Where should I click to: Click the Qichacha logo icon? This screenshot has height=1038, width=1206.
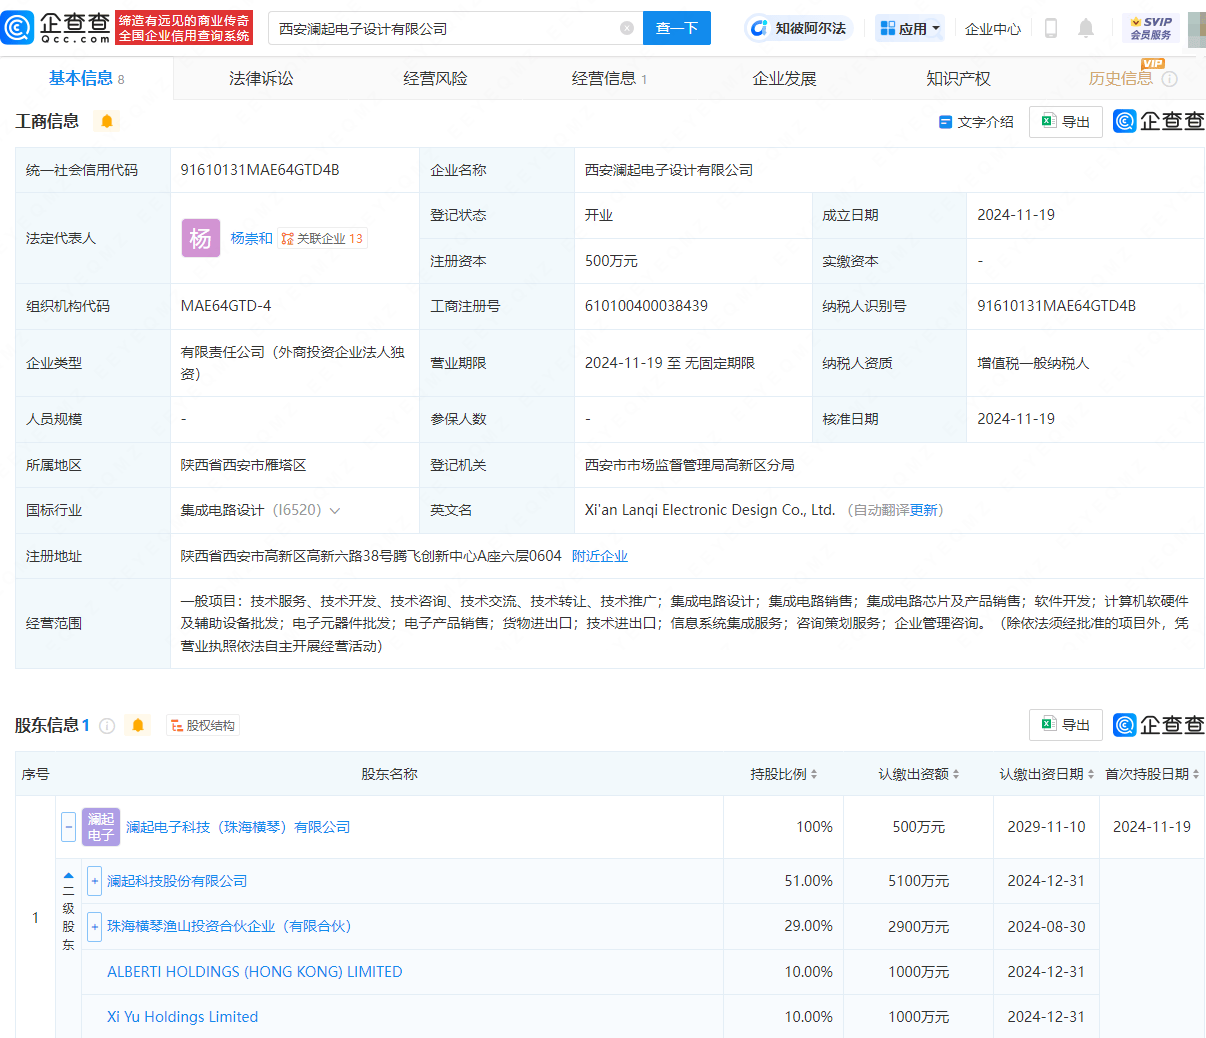pos(18,28)
